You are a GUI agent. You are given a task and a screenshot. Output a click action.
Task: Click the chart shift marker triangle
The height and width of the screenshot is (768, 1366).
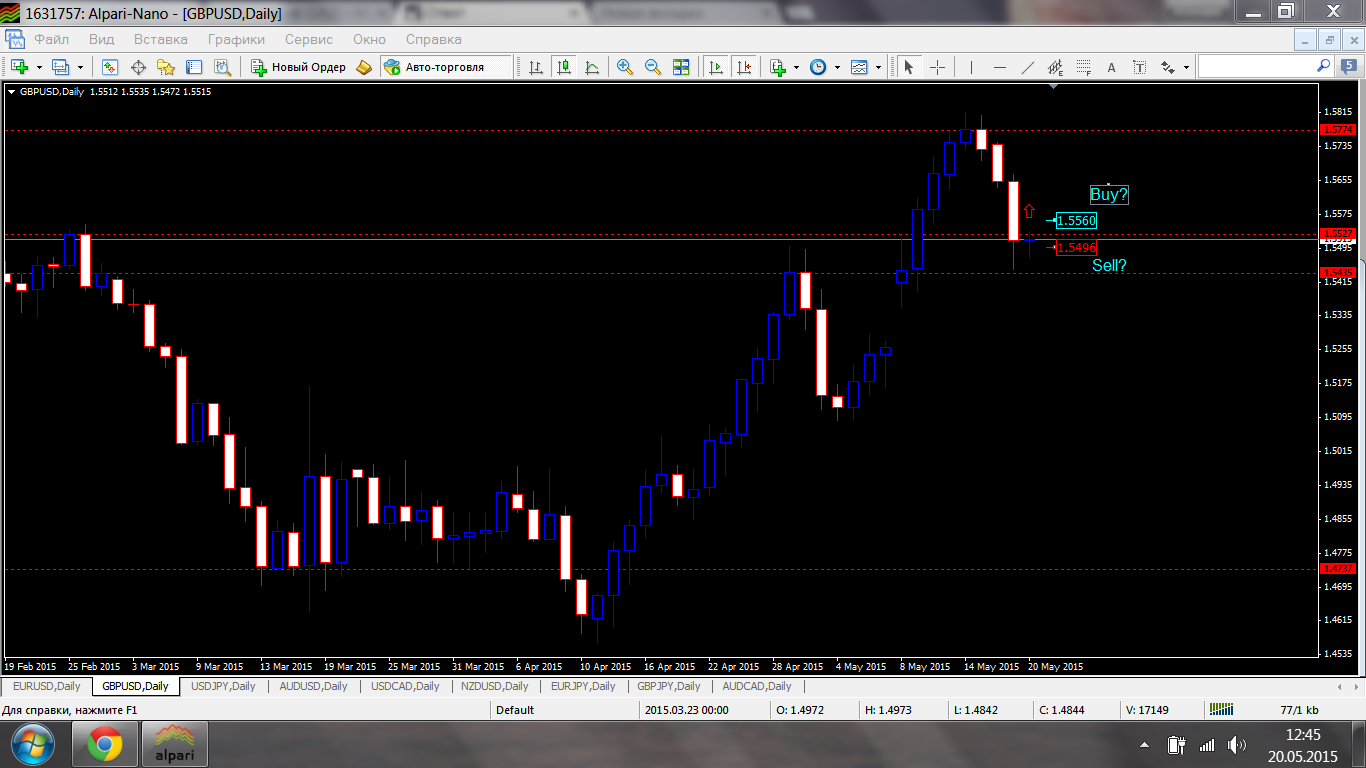pyautogui.click(x=1053, y=87)
